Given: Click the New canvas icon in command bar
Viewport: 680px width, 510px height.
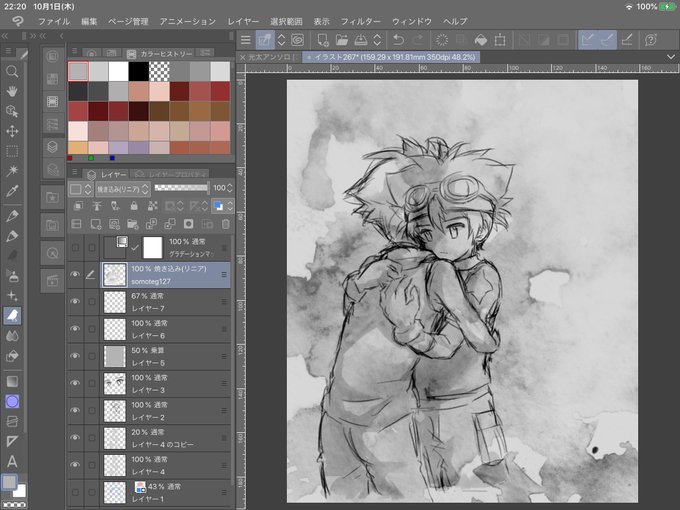Looking at the screenshot, I should point(323,40).
